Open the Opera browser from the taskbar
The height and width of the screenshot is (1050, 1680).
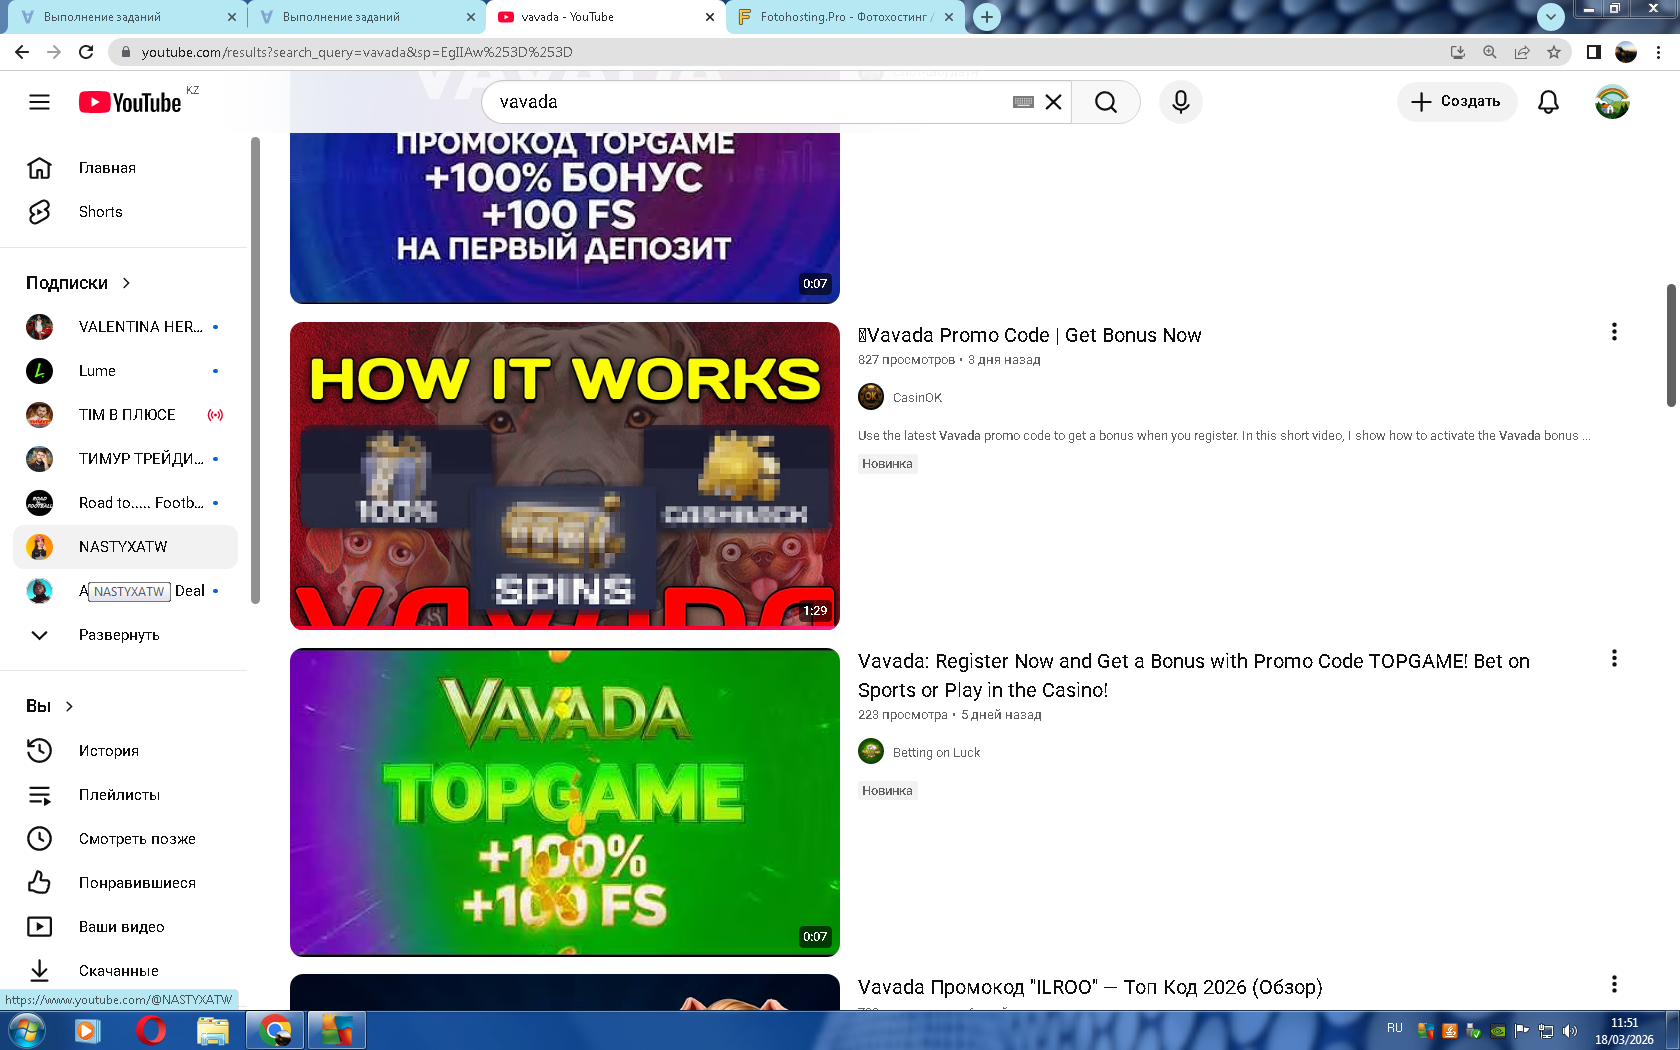tap(150, 1030)
